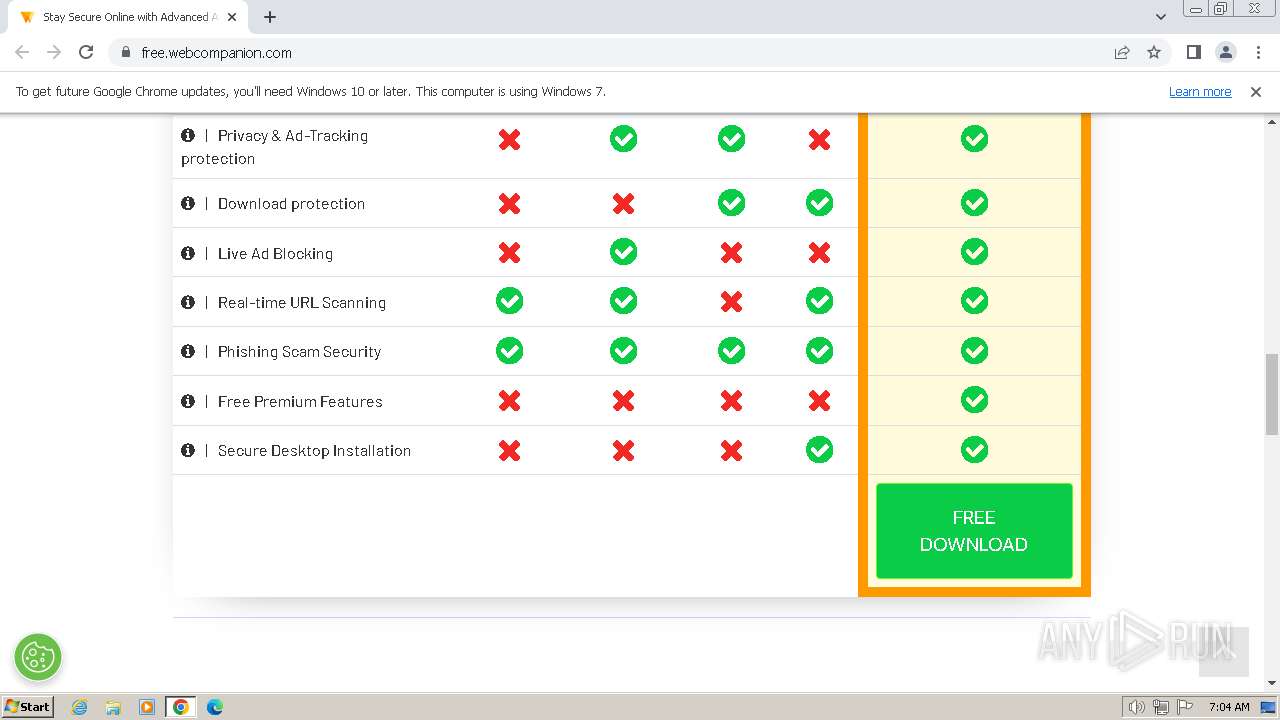
Task: Expand the tab search dropdown
Action: [1160, 17]
